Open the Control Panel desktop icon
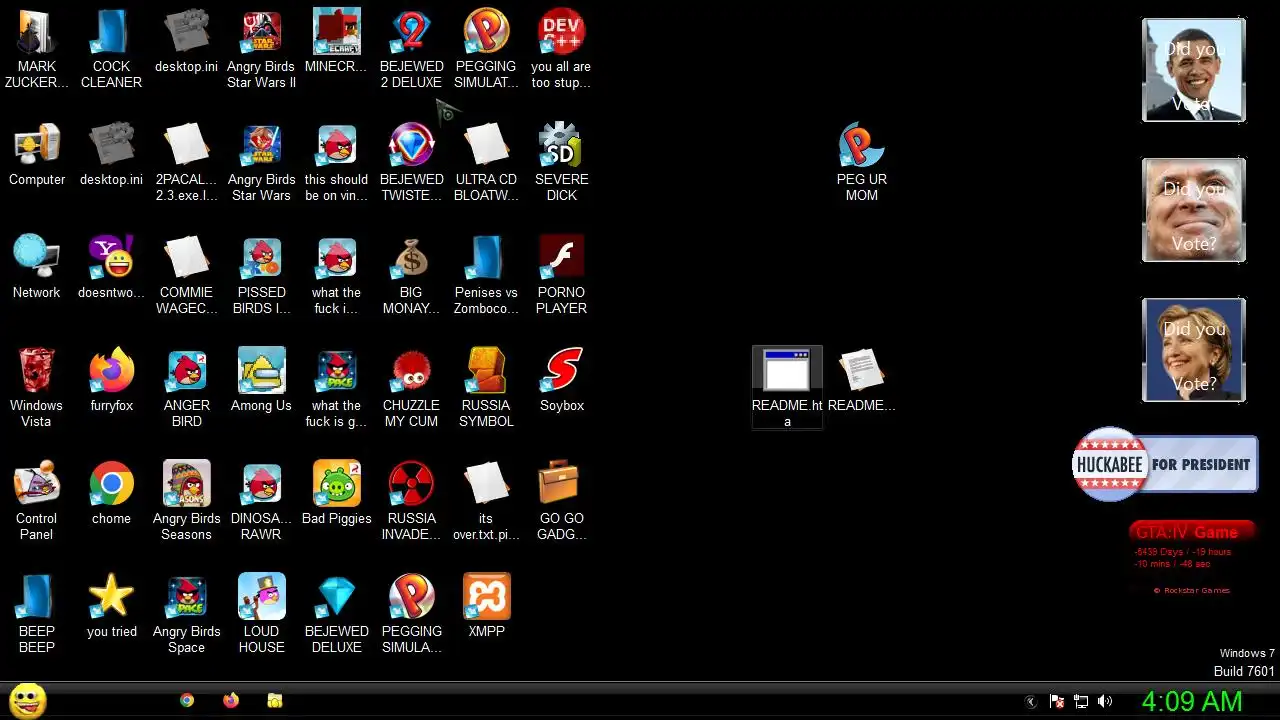The width and height of the screenshot is (1280, 720). (x=37, y=501)
